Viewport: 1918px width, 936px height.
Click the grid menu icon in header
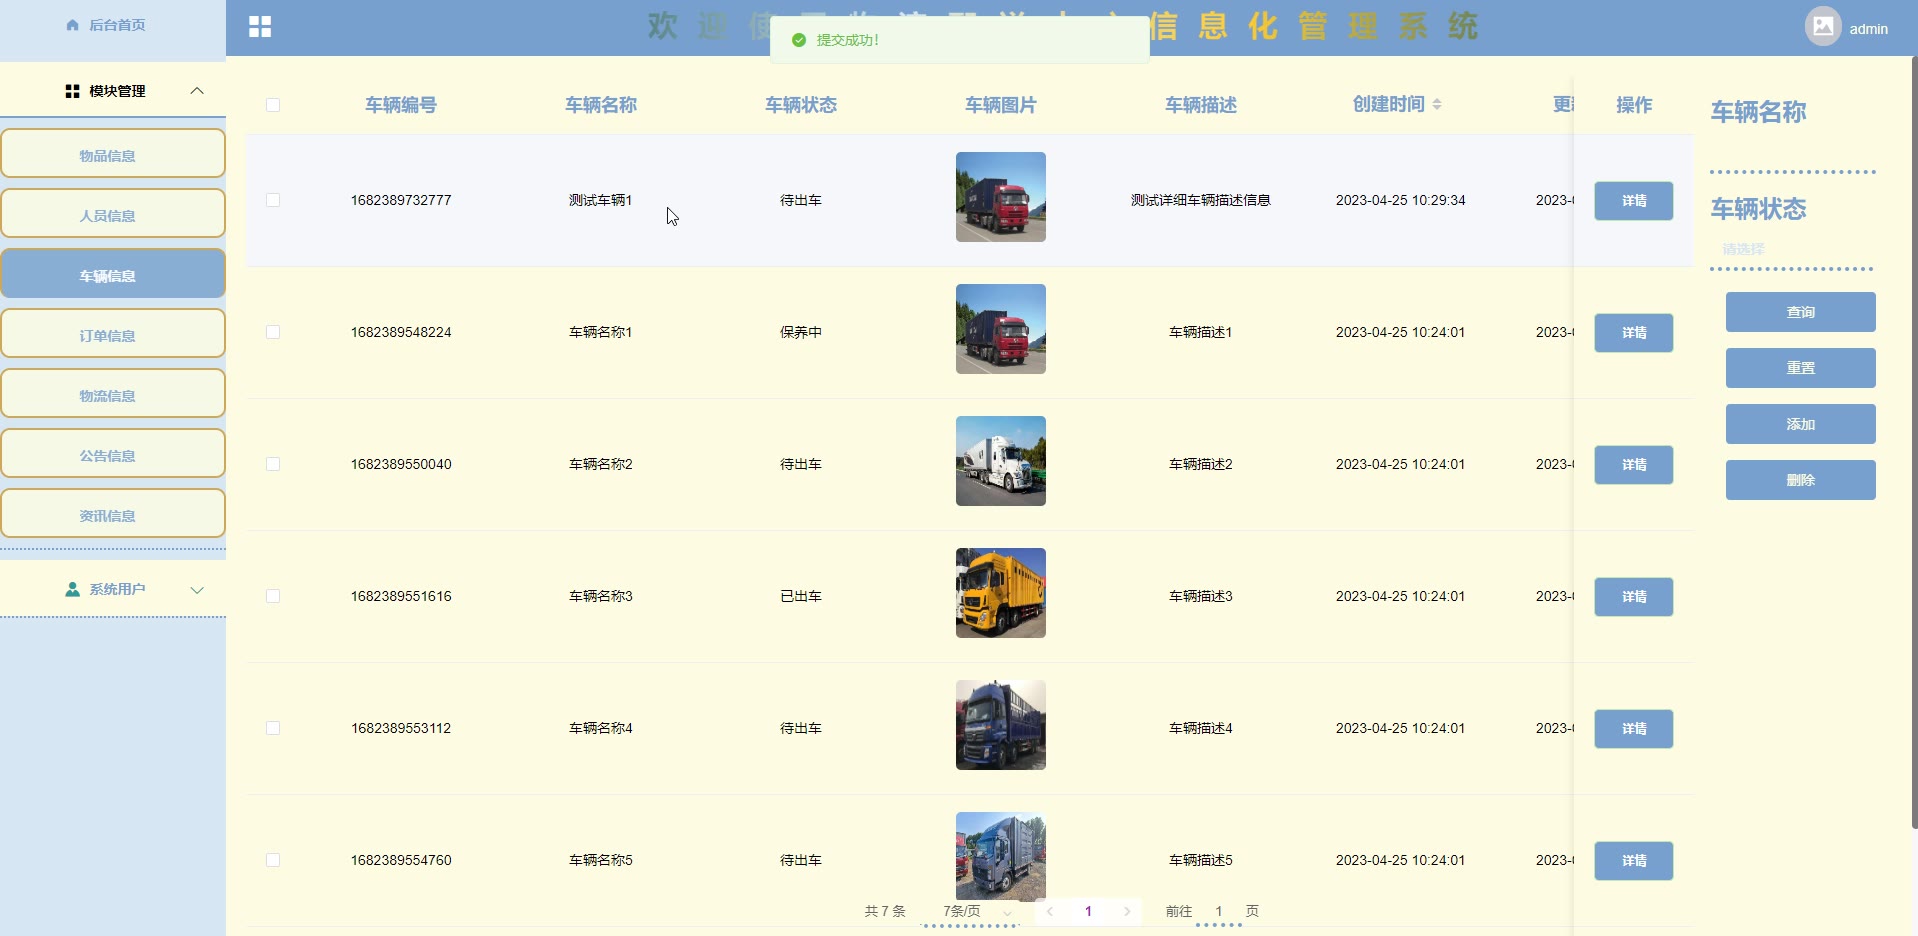(260, 27)
